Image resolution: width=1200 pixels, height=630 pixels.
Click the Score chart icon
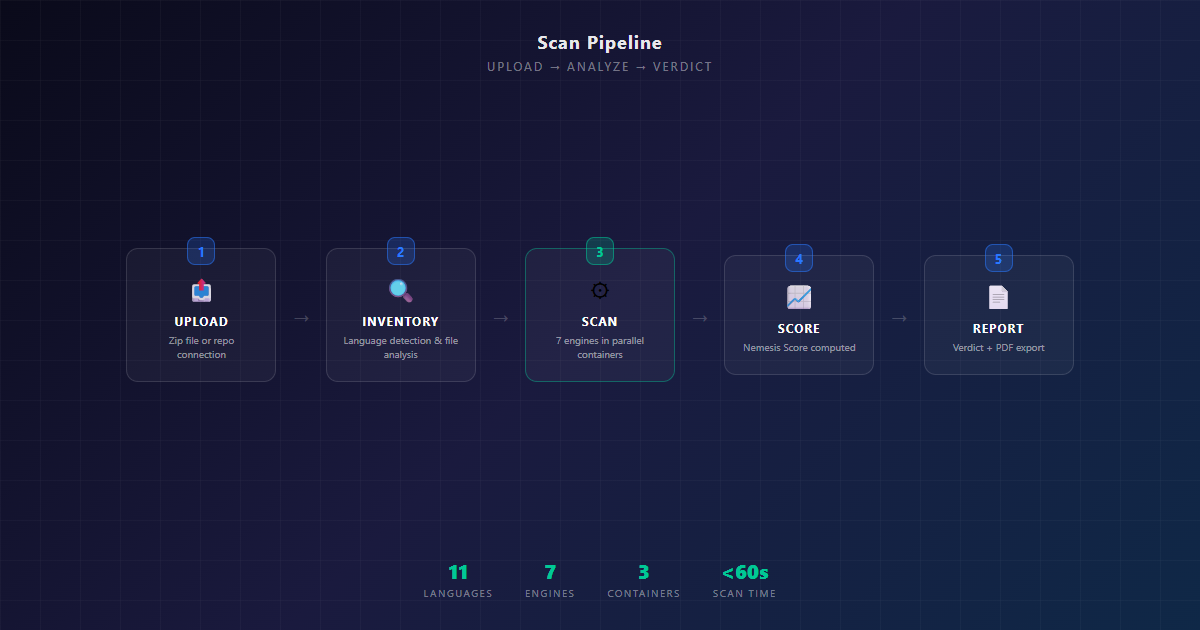(x=799, y=298)
